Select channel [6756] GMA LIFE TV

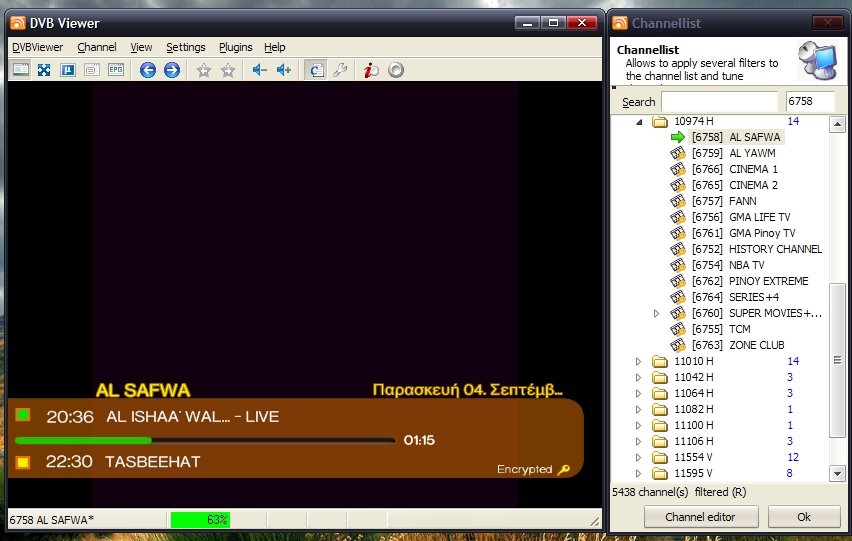tap(741, 217)
